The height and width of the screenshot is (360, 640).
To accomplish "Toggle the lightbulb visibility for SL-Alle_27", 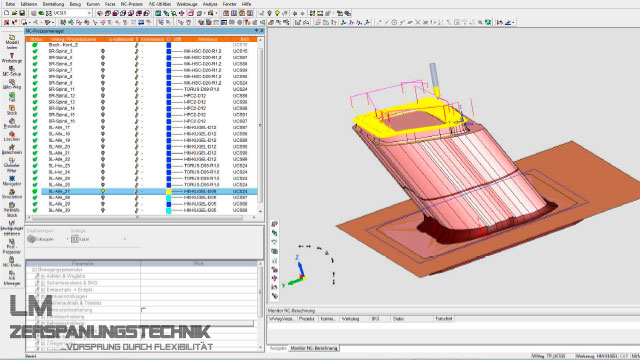I will coord(103,191).
